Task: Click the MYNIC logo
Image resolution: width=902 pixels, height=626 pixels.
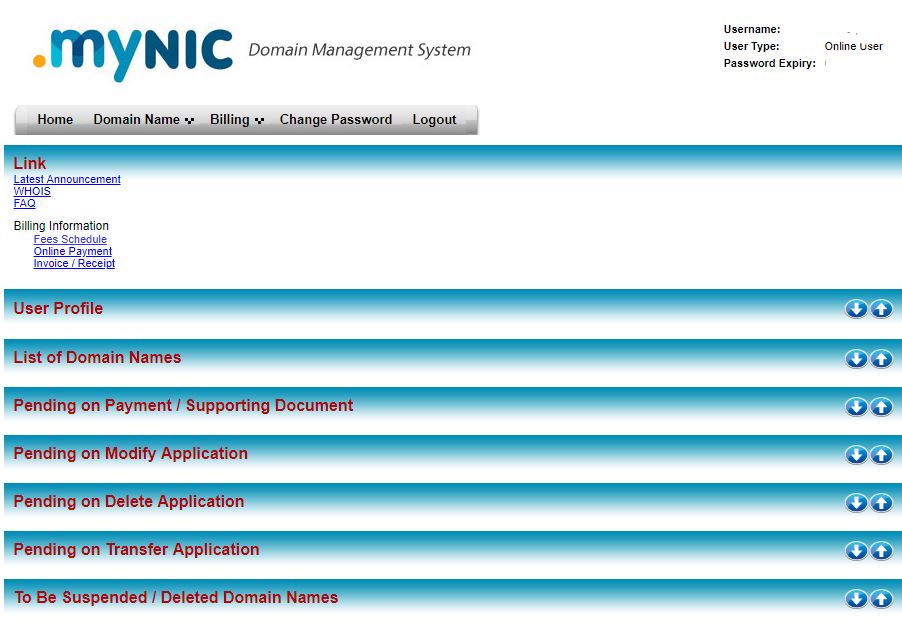Action: 133,52
